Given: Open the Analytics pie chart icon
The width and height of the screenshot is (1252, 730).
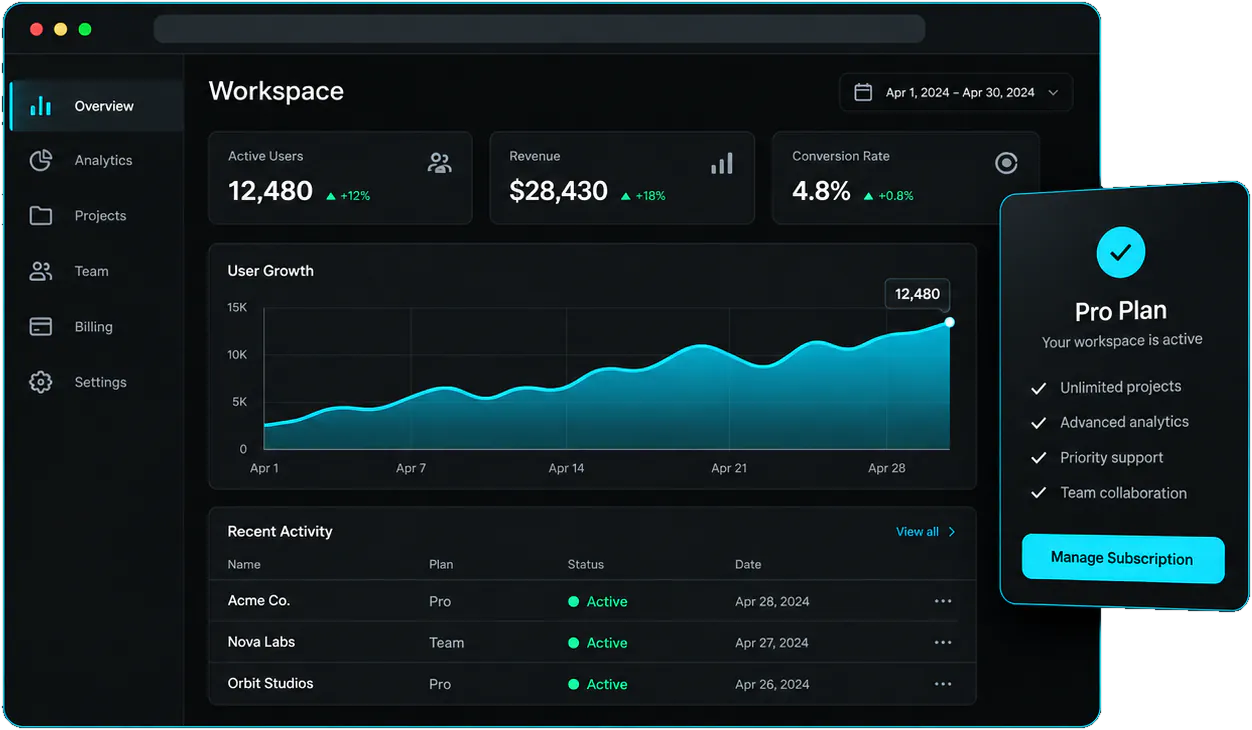Looking at the screenshot, I should [41, 160].
